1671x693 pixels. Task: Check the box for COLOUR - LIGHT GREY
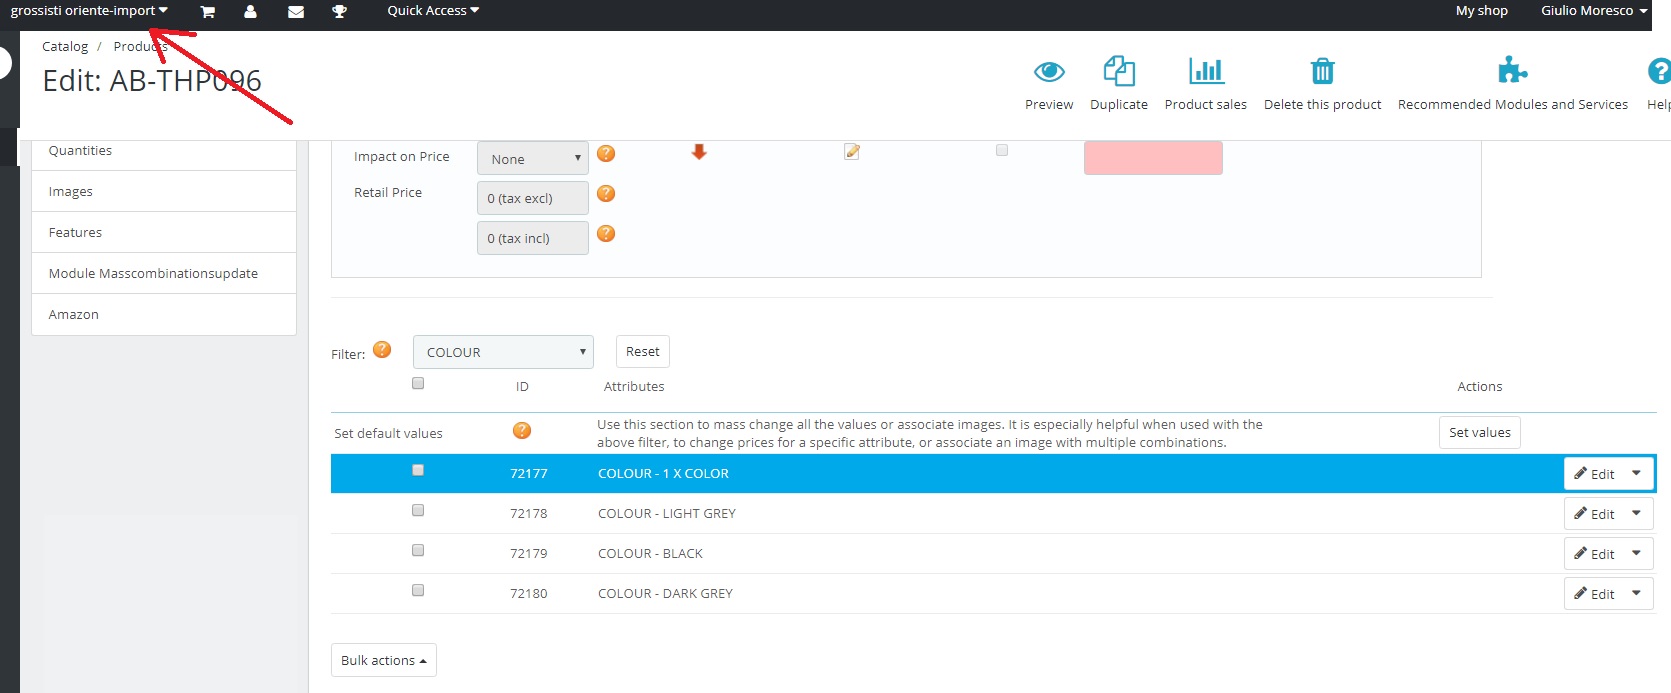coord(418,510)
